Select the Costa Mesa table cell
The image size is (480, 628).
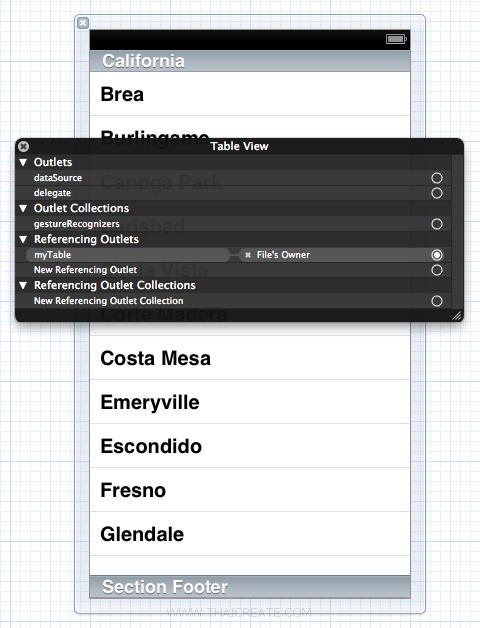[250, 358]
